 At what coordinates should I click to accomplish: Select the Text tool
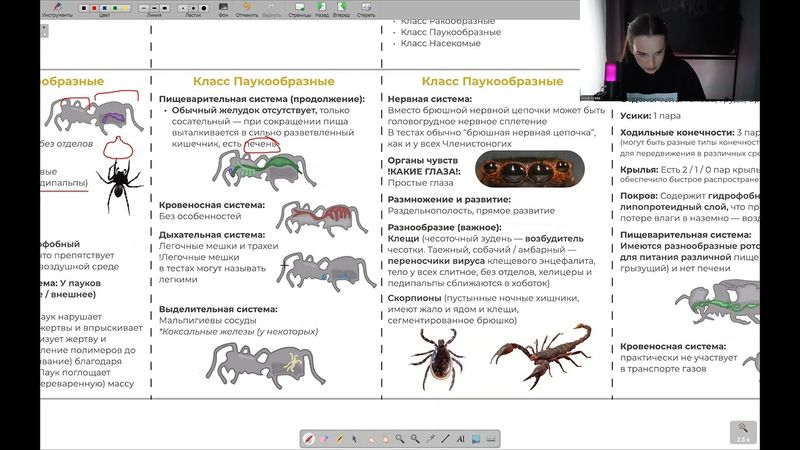click(461, 439)
